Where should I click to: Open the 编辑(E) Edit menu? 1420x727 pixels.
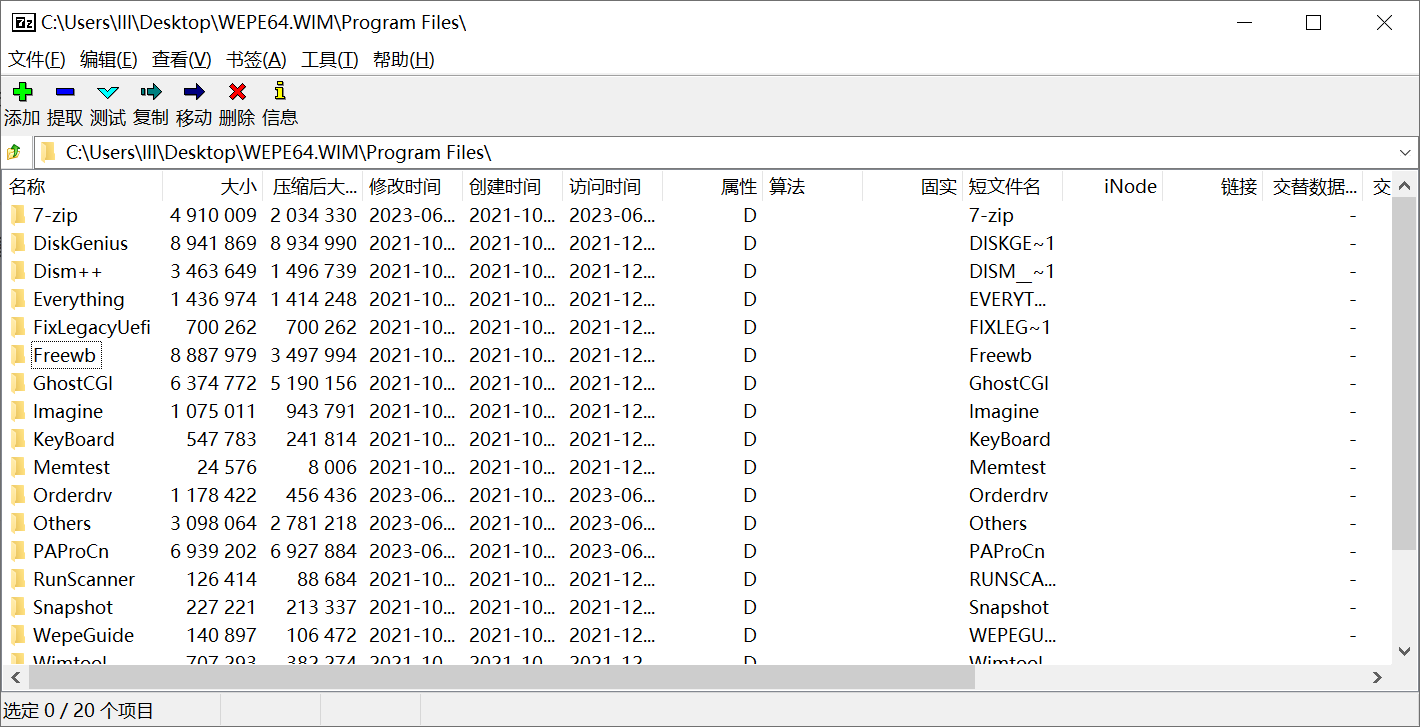click(109, 60)
